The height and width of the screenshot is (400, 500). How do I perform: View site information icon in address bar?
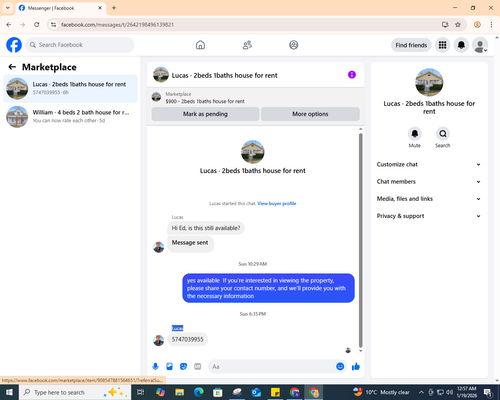tap(53, 25)
